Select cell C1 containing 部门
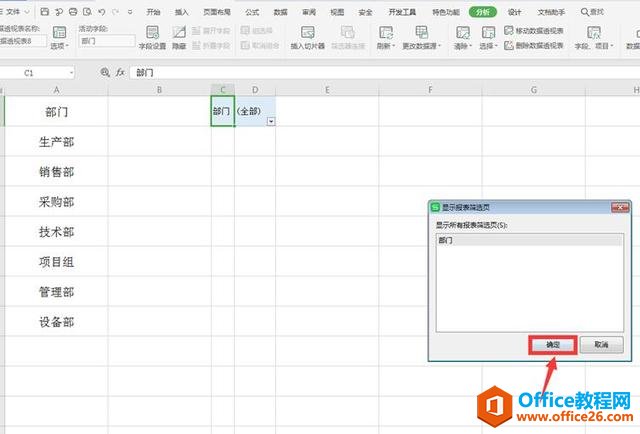640x434 pixels. point(223,111)
